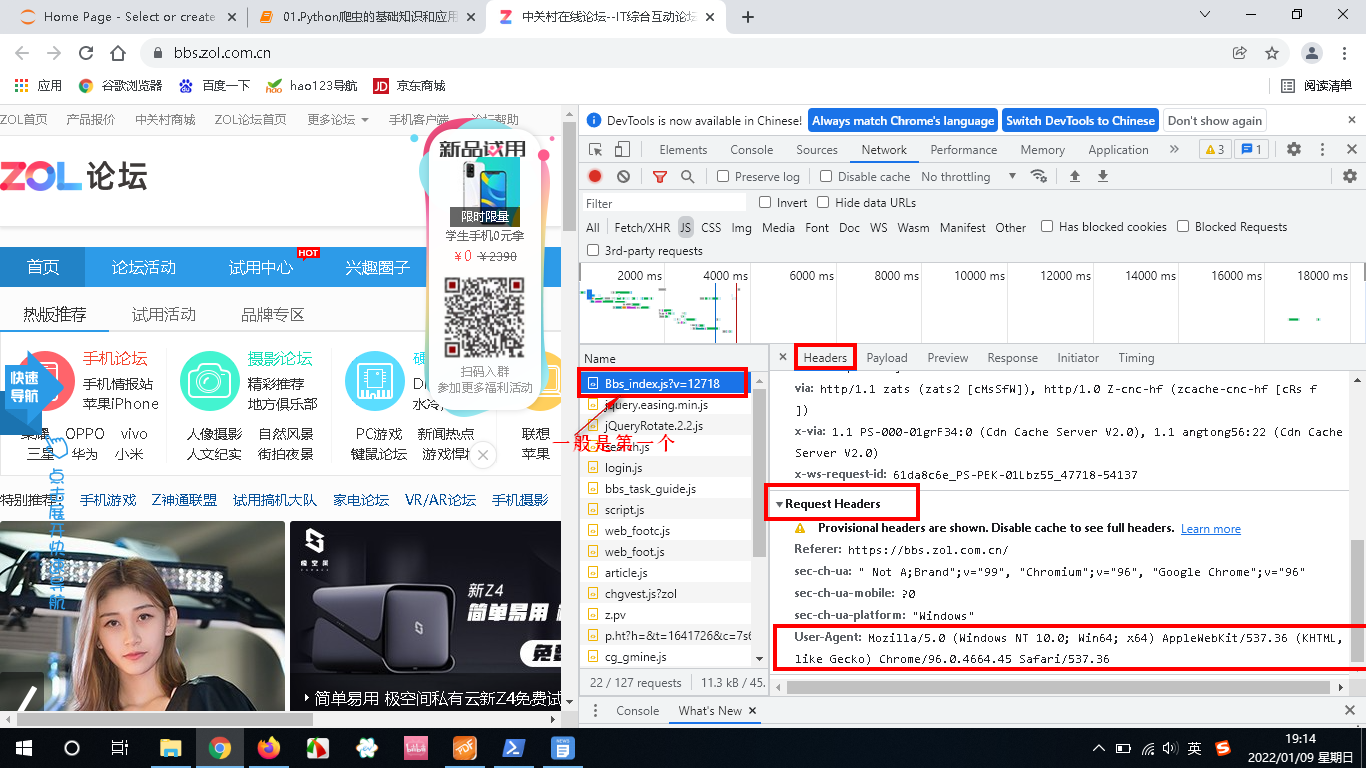Reload the page with the browser refresh icon

(86, 53)
